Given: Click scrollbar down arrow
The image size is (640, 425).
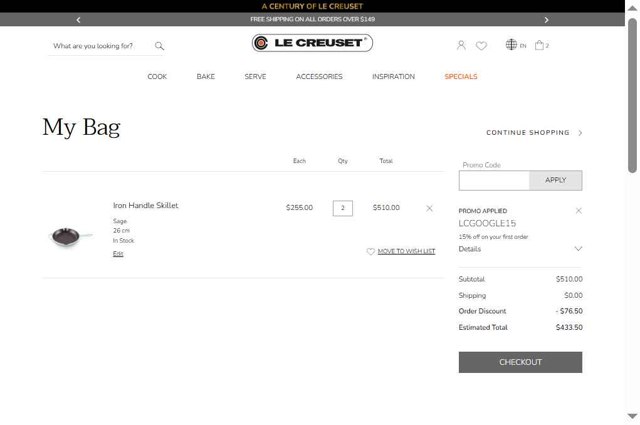Looking at the screenshot, I should pyautogui.click(x=632, y=416).
